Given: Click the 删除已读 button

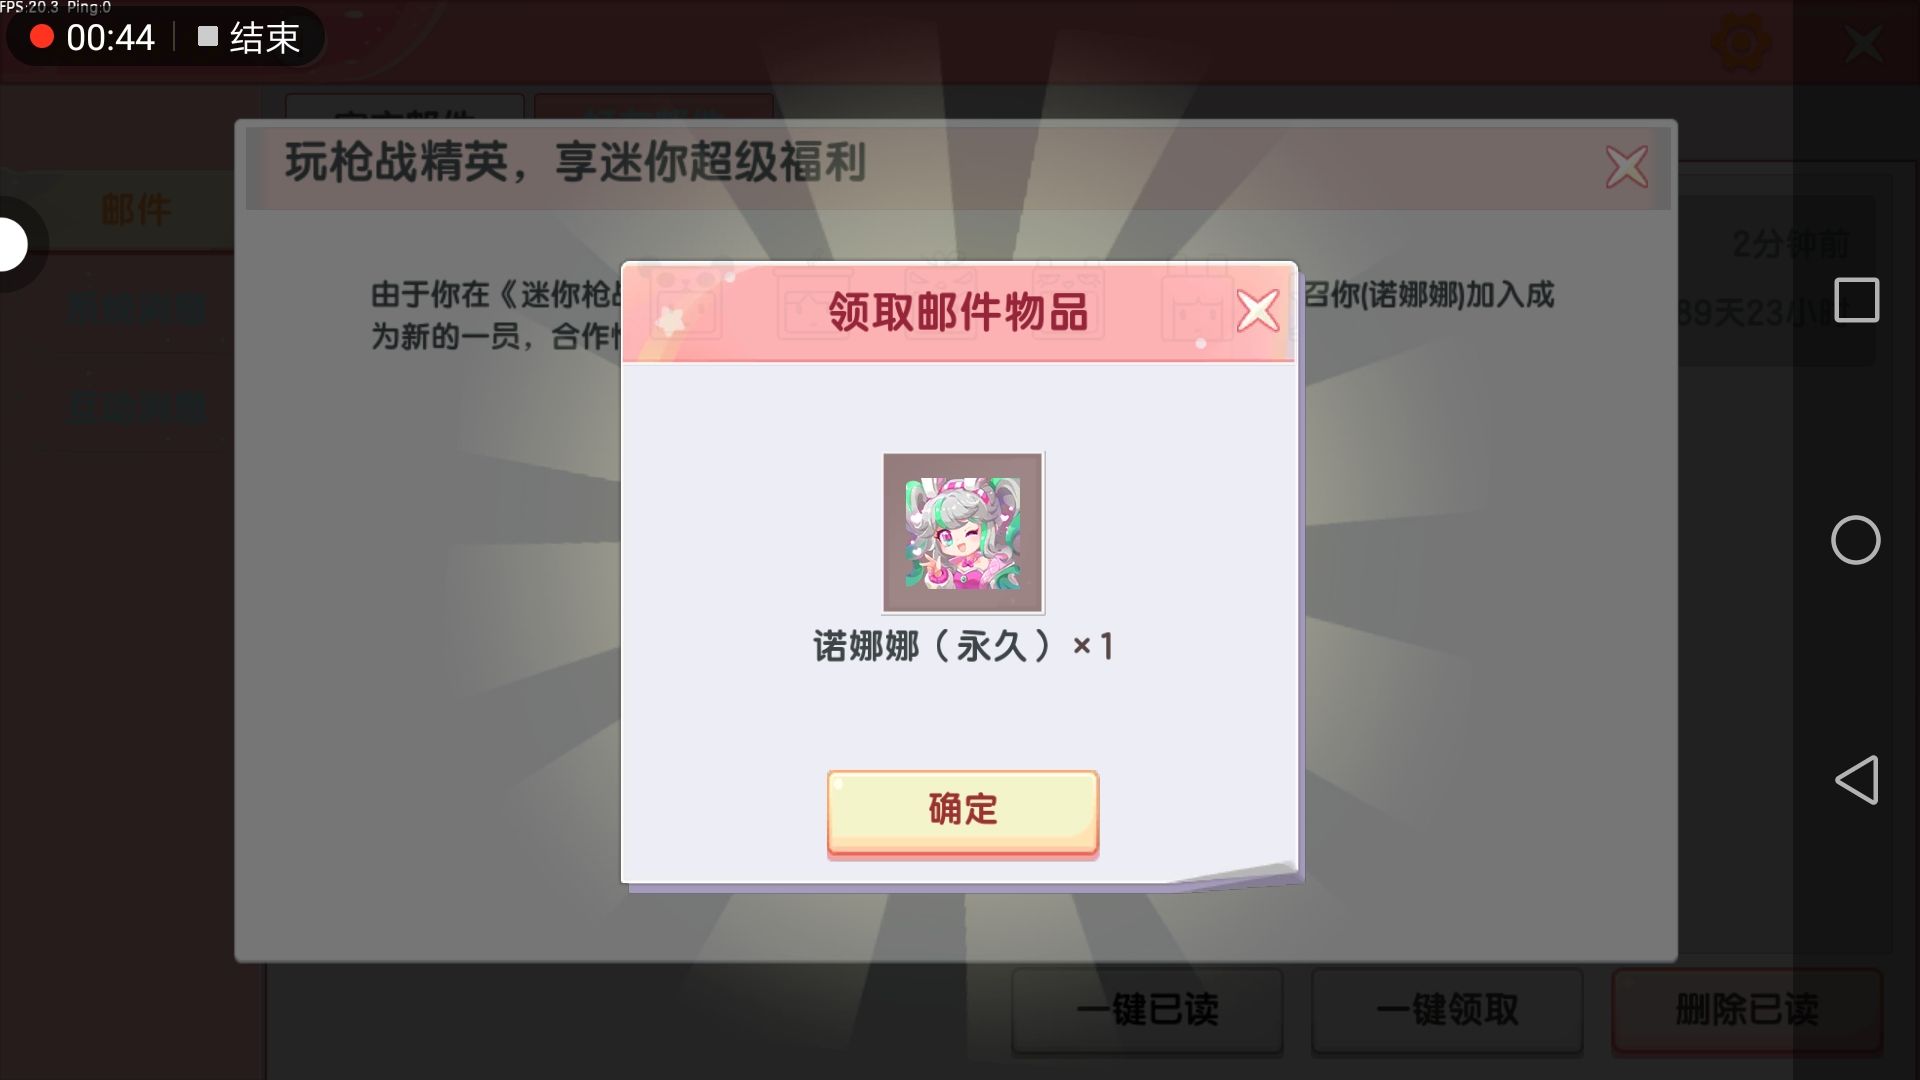Looking at the screenshot, I should (x=1747, y=1010).
